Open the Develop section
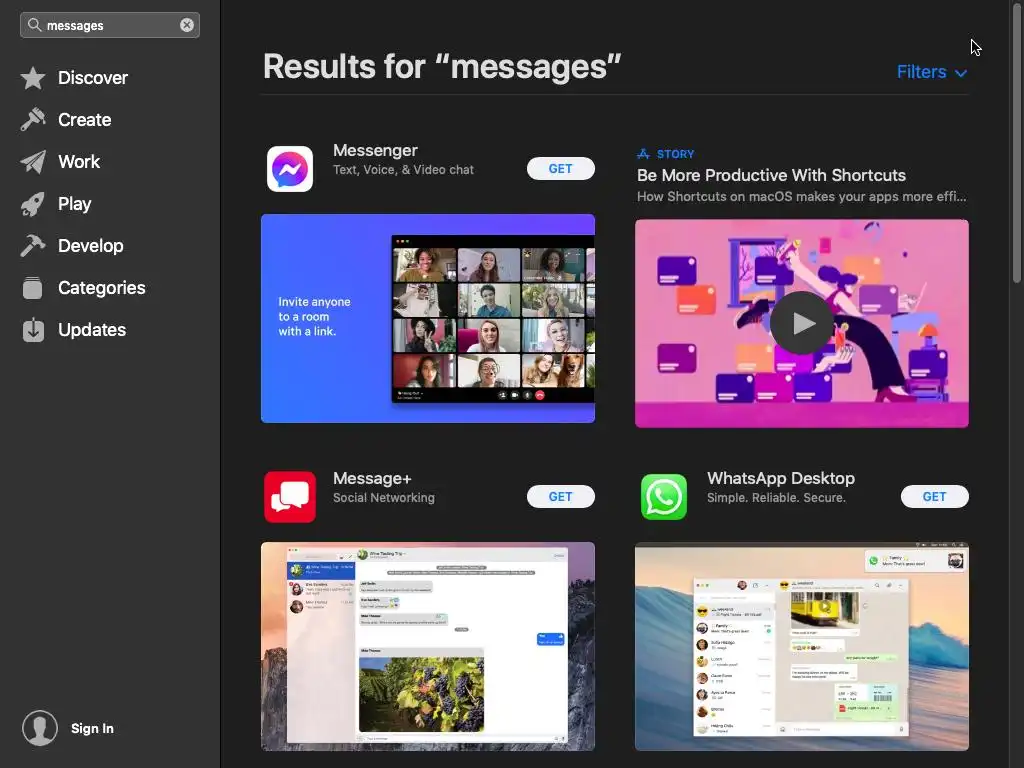The width and height of the screenshot is (1024, 768). point(91,246)
